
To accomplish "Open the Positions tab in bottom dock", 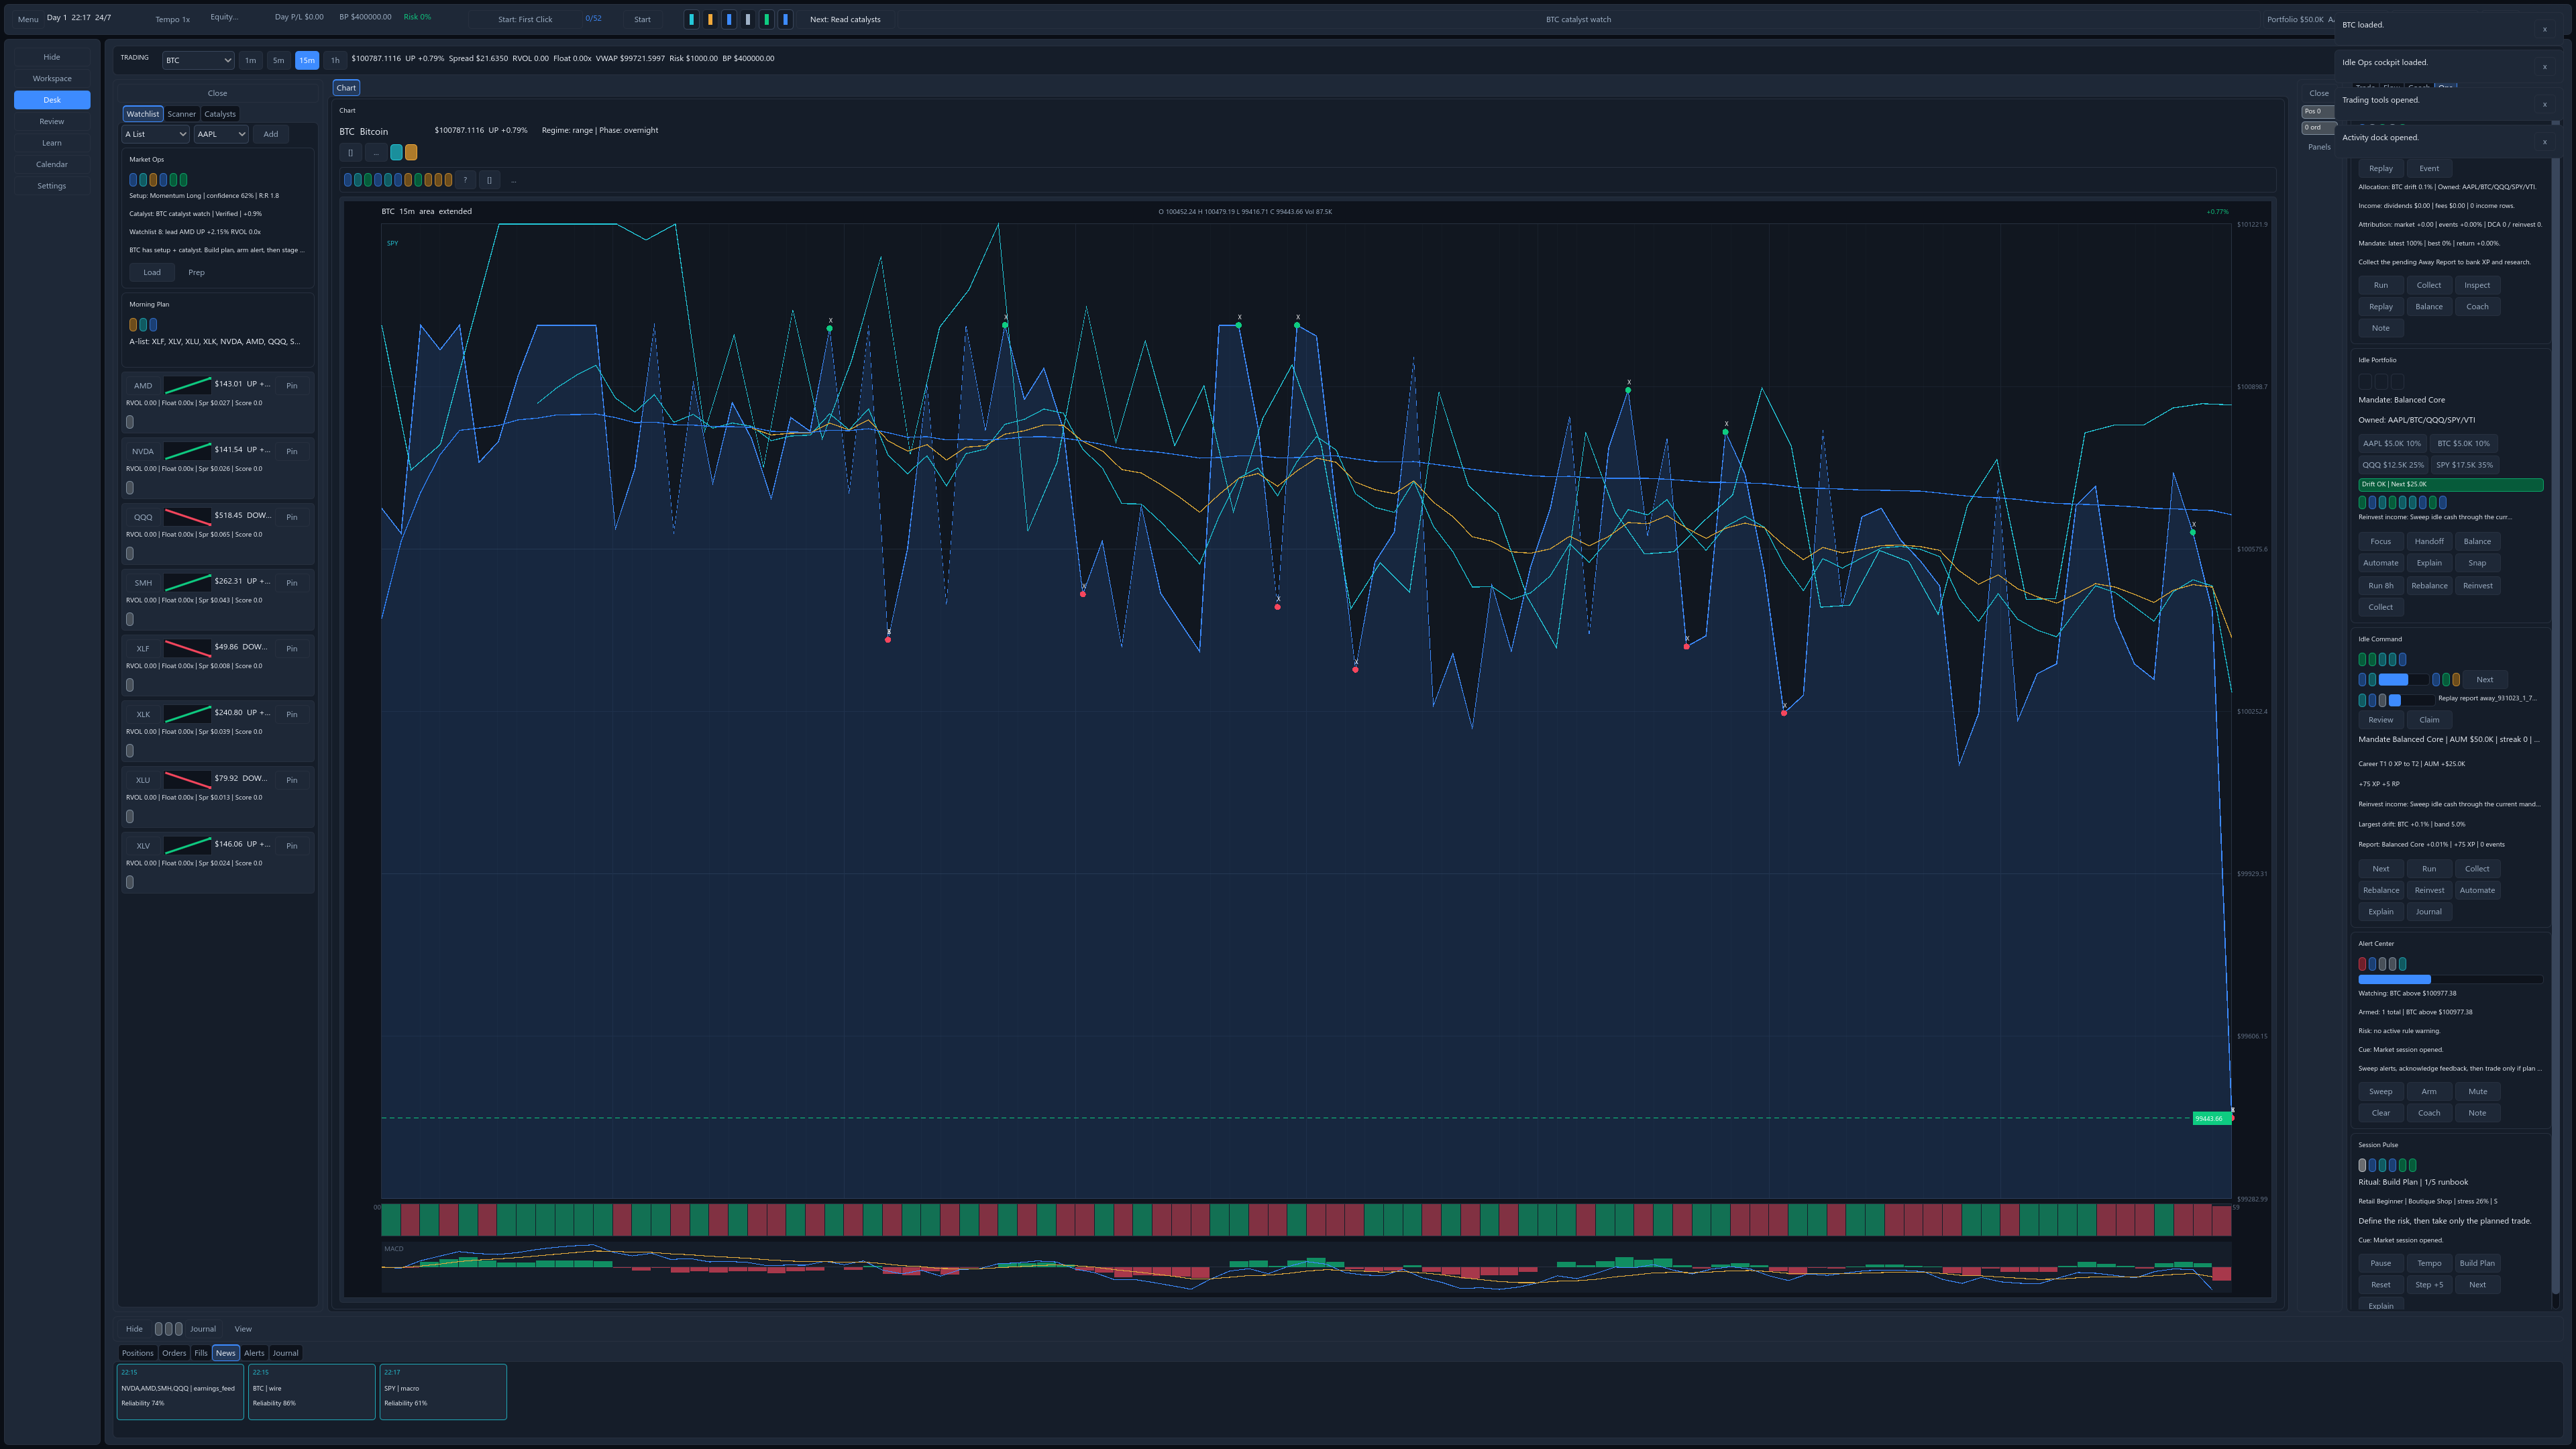I will 138,1353.
